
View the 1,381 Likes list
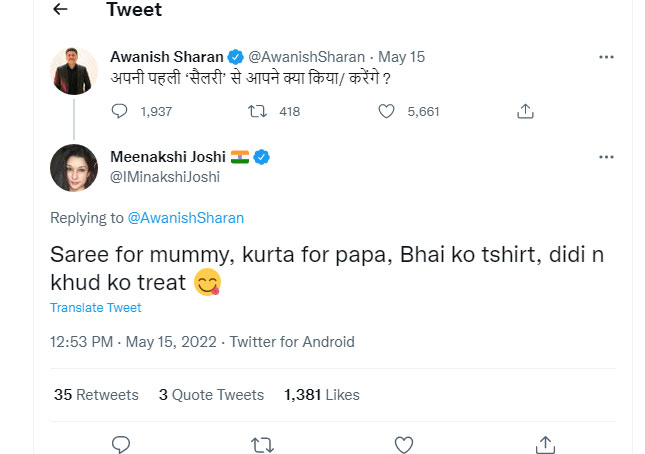point(321,395)
